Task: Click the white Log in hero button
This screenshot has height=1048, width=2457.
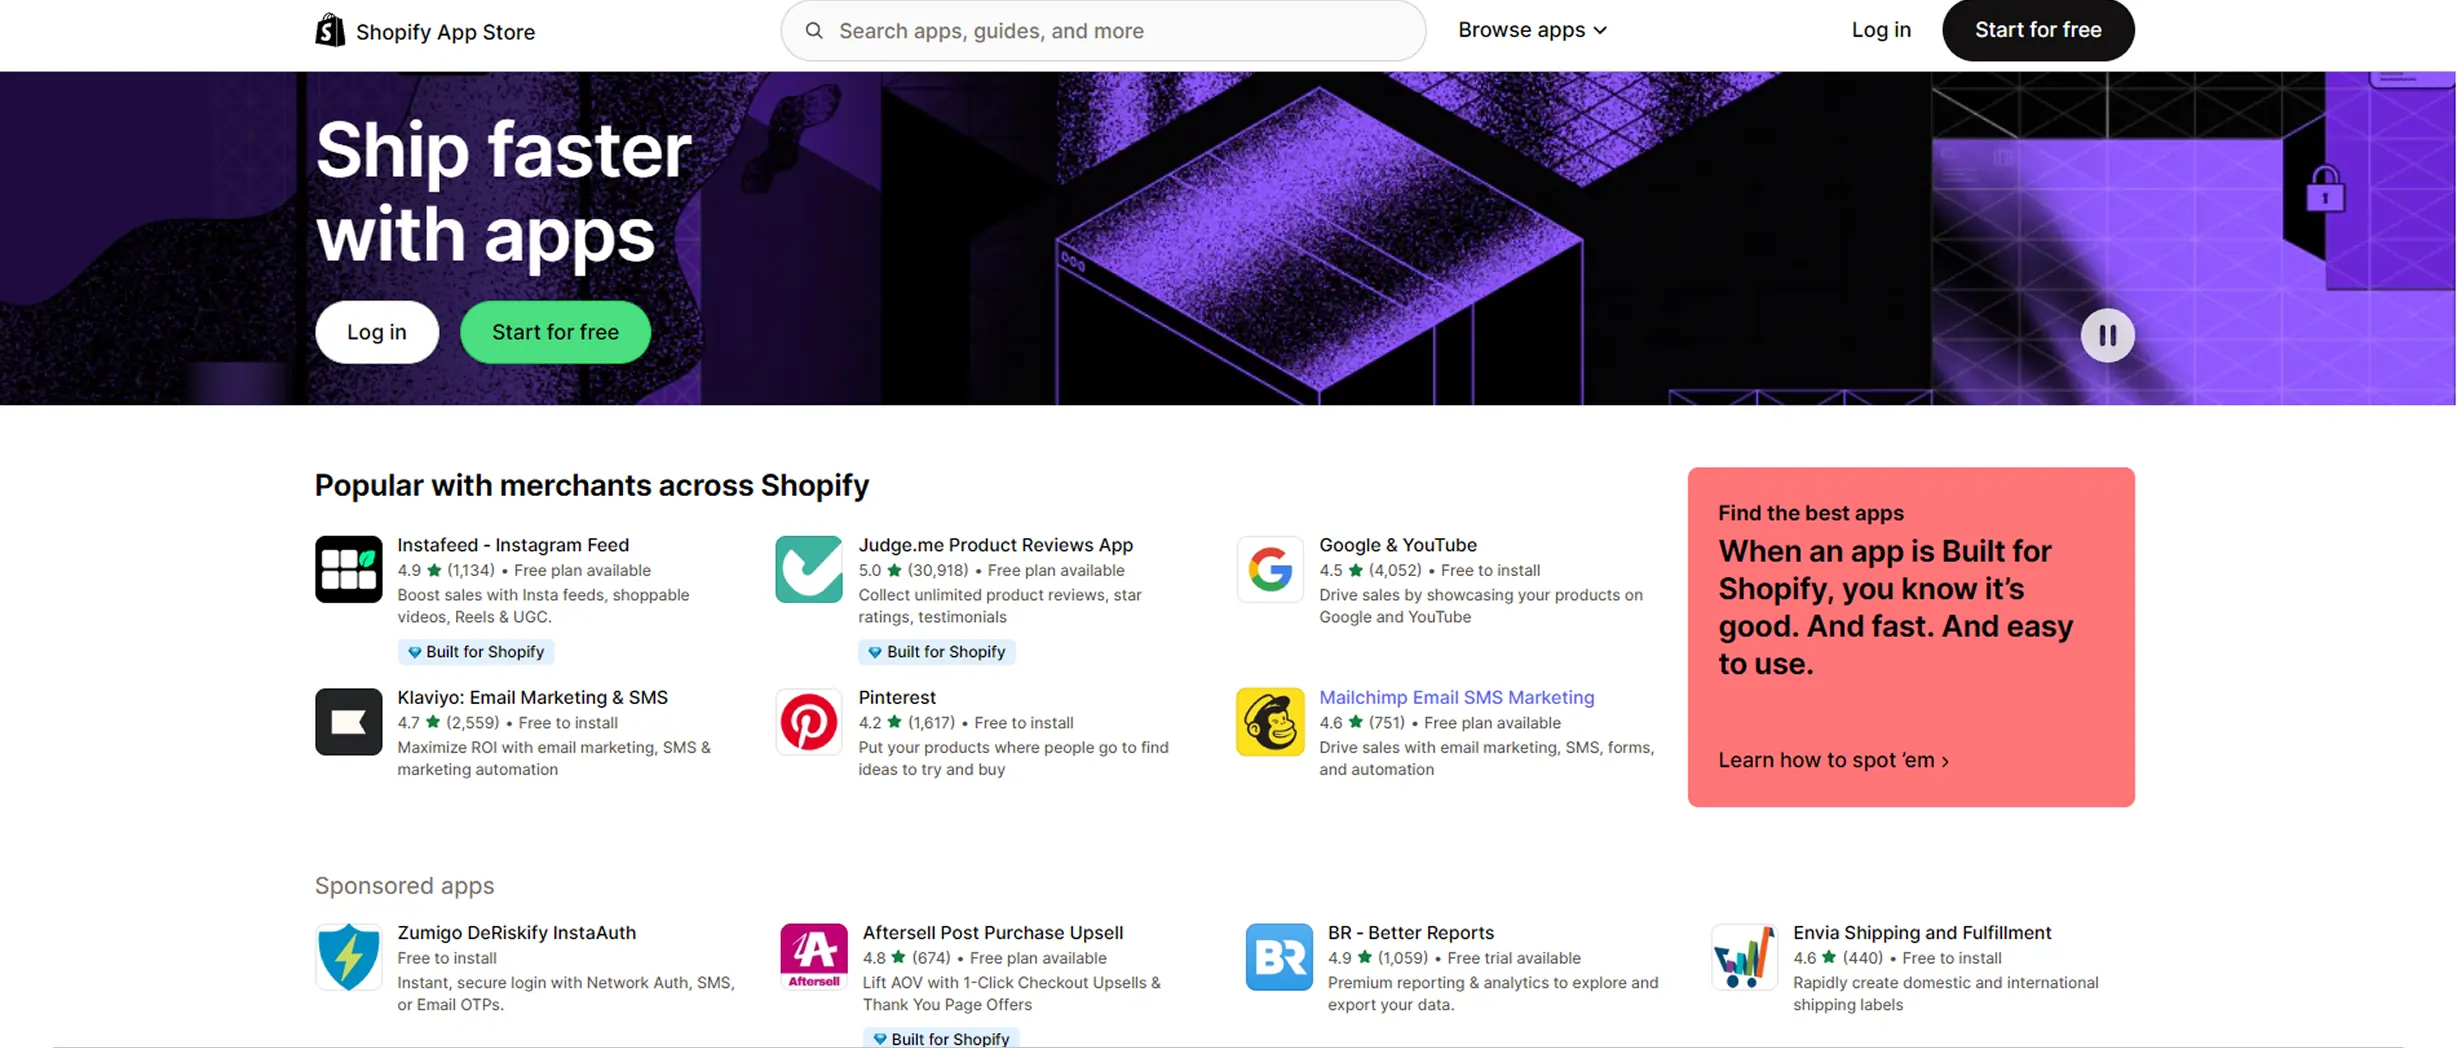Action: point(376,332)
